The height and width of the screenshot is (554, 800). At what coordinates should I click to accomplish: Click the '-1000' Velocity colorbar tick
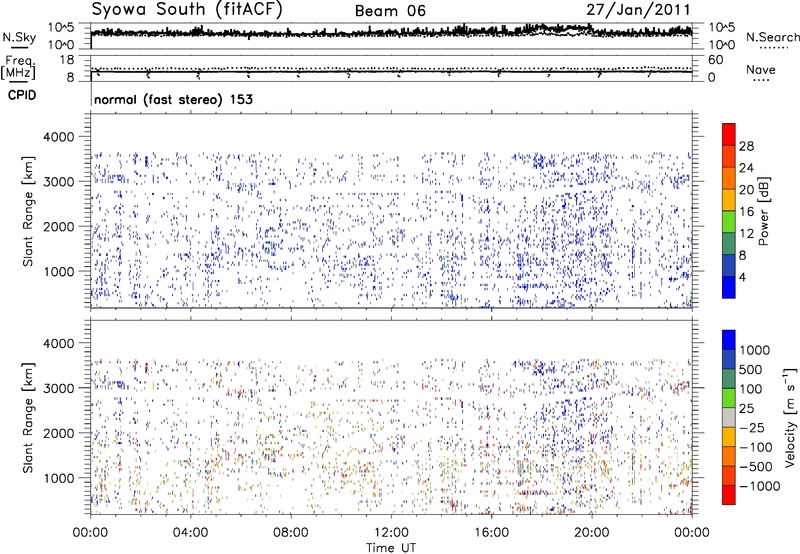click(759, 486)
